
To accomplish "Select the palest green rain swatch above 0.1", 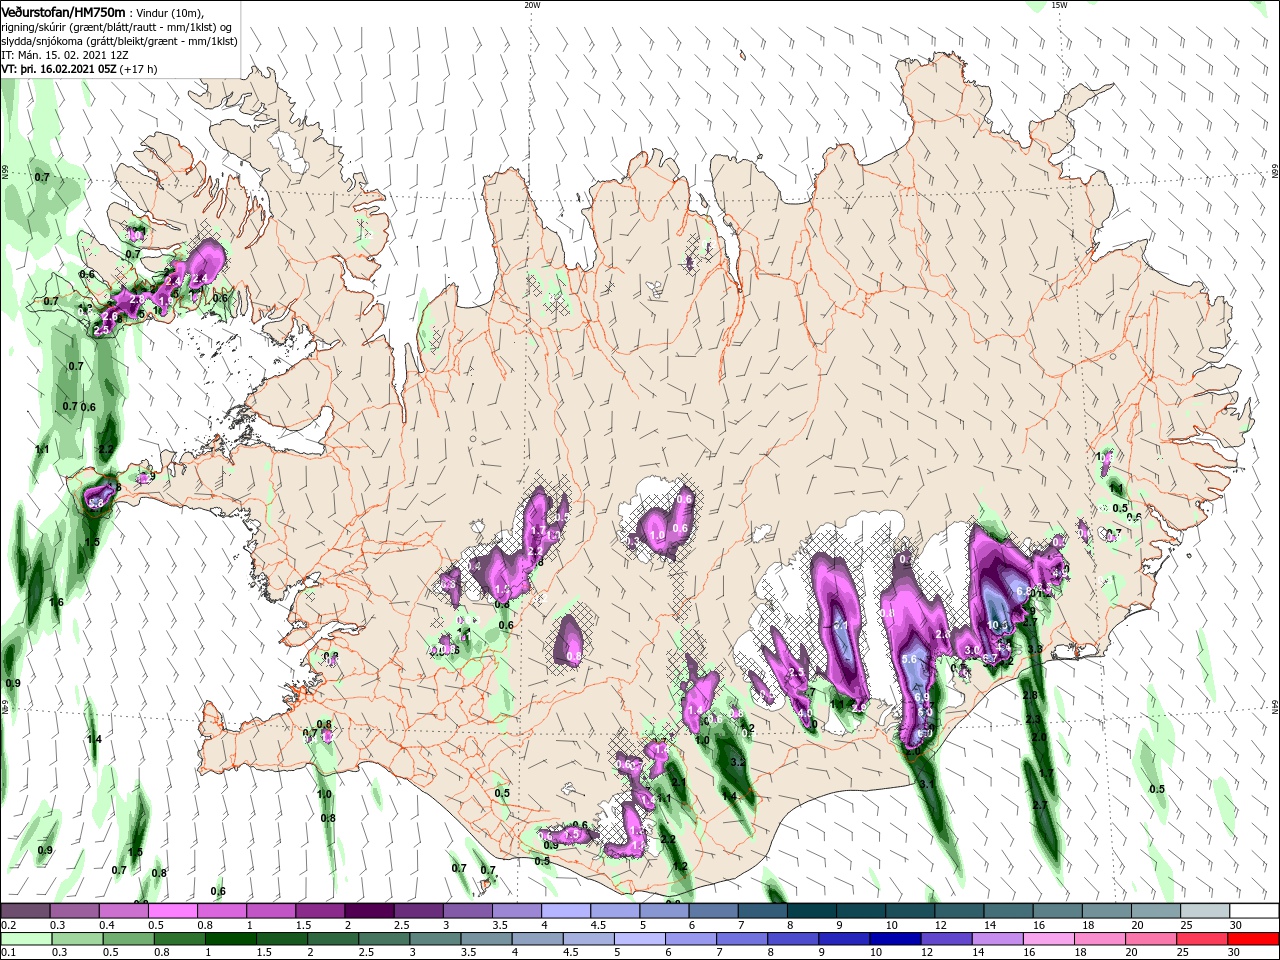I will click(25, 939).
